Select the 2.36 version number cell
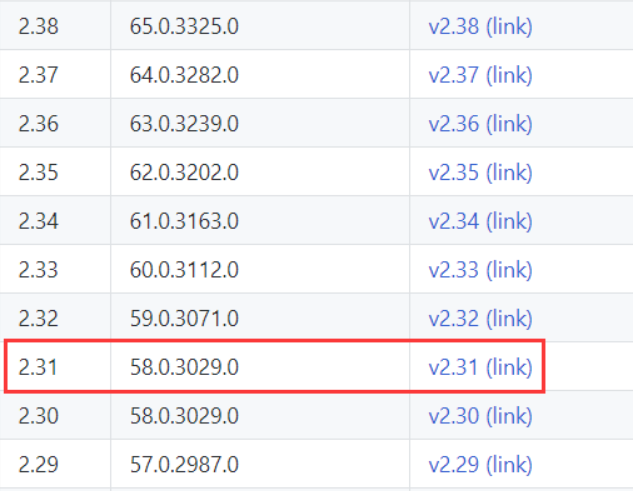This screenshot has height=491, width=634. coord(38,124)
